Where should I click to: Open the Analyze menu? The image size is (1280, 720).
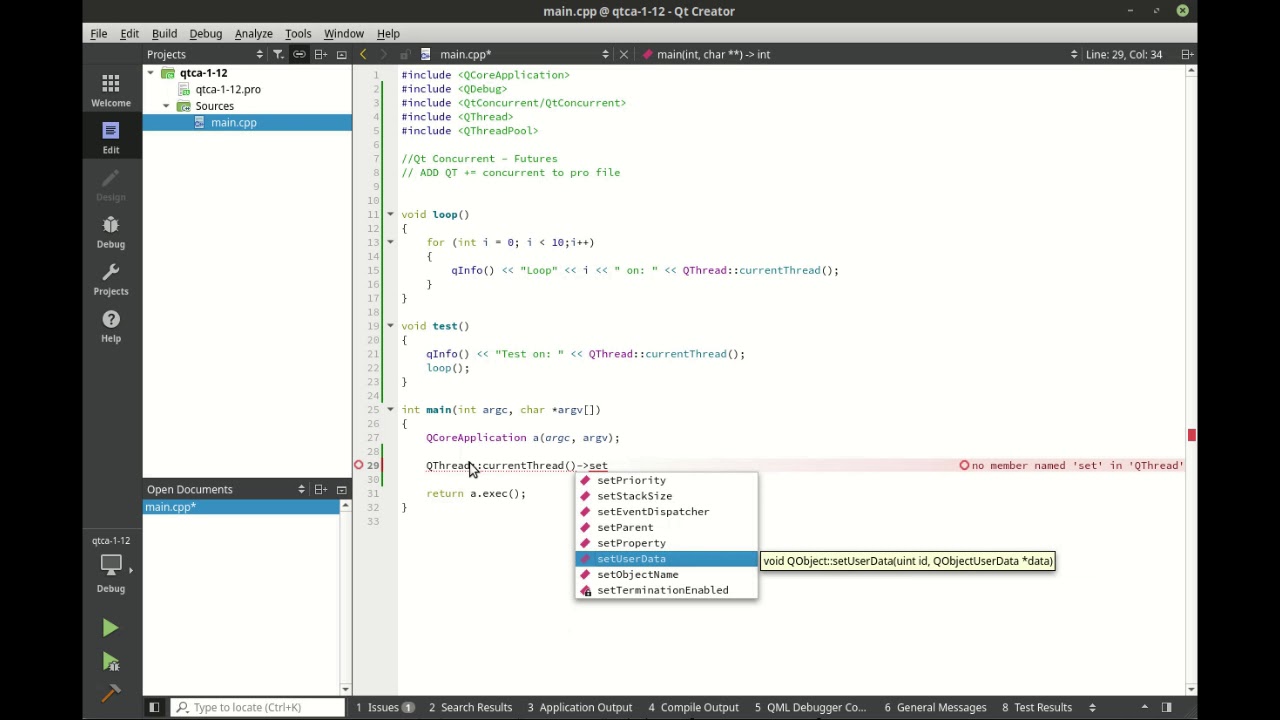[x=253, y=33]
